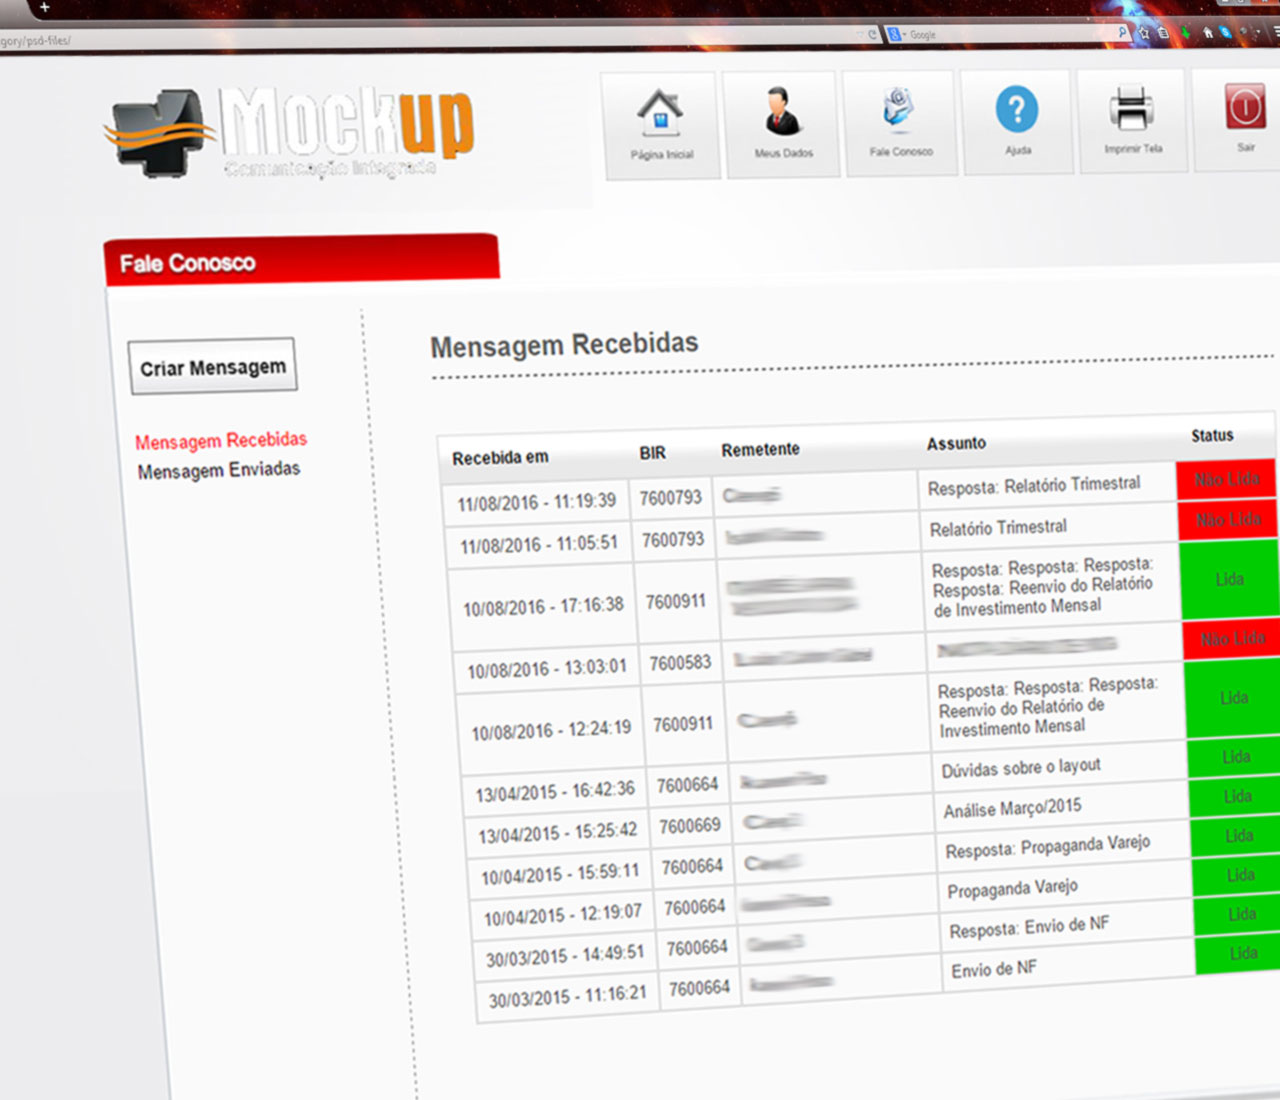Open message dated 11/08/2016 - 11:19:39

pyautogui.click(x=537, y=502)
